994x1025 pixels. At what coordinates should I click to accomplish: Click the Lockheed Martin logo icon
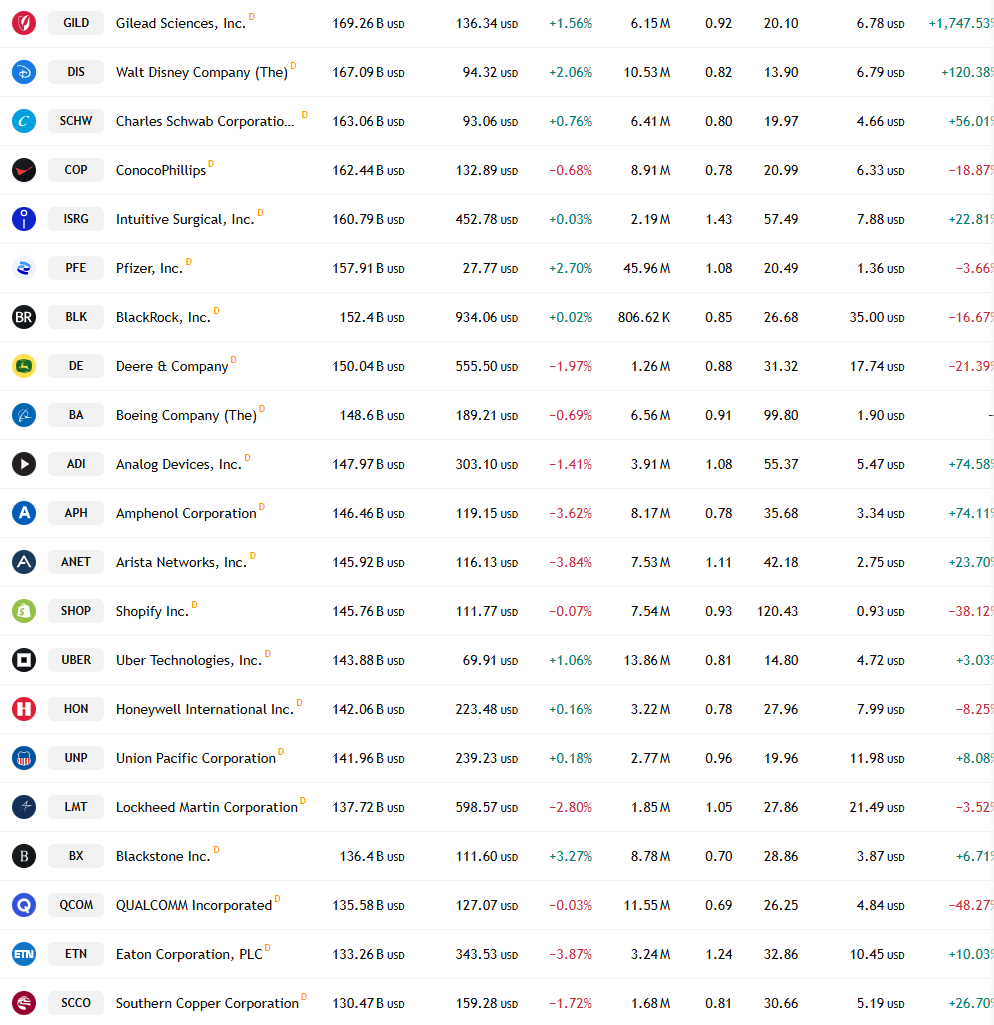24,807
